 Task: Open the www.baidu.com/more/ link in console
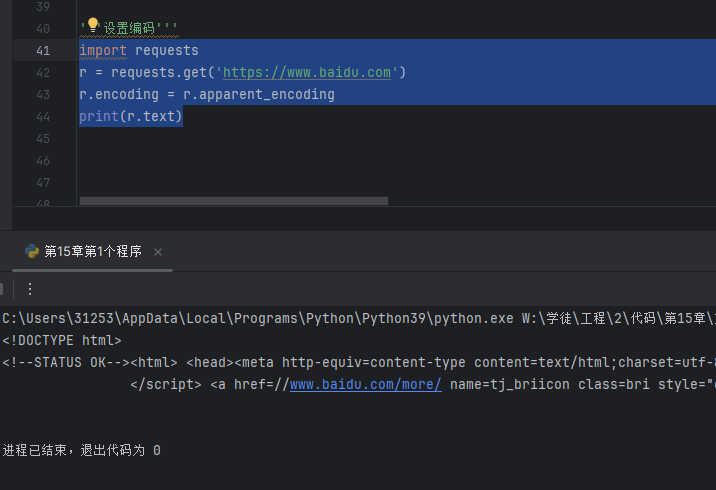(x=366, y=385)
